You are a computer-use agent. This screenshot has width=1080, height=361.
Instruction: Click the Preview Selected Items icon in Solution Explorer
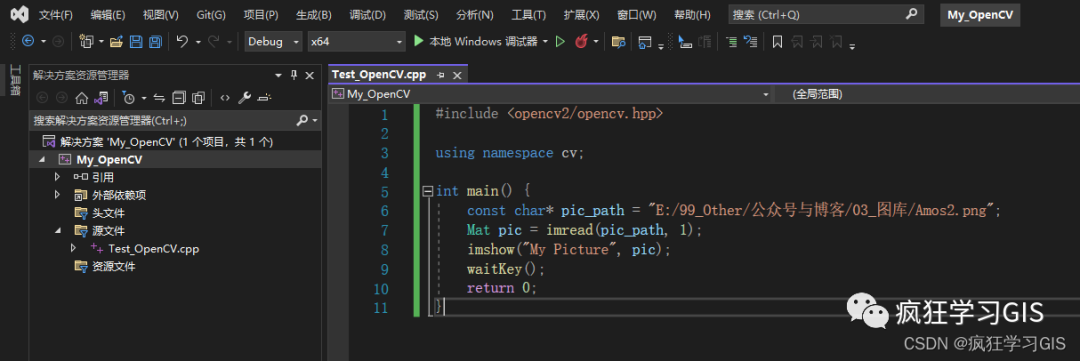[264, 98]
